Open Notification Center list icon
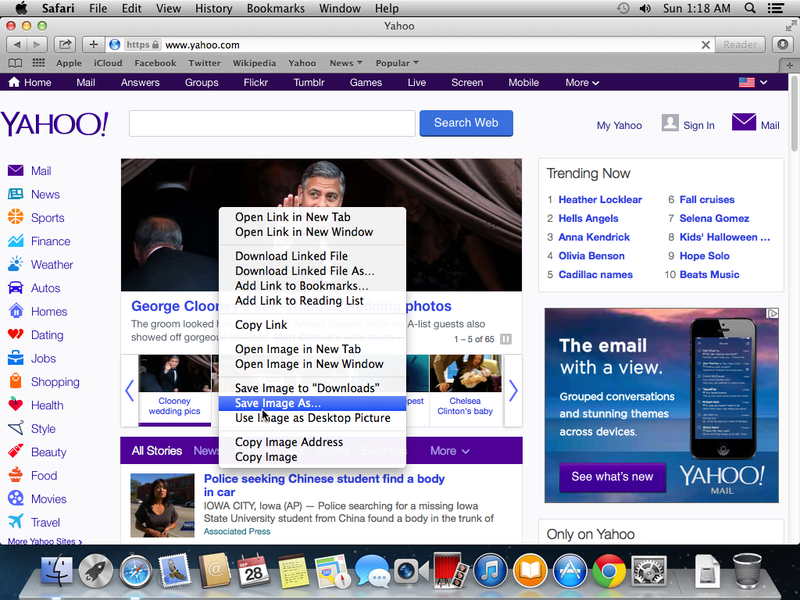Image resolution: width=800 pixels, height=600 pixels. point(776,8)
